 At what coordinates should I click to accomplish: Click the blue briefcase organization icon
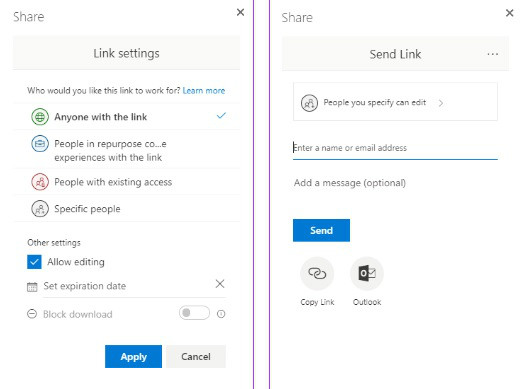click(40, 144)
